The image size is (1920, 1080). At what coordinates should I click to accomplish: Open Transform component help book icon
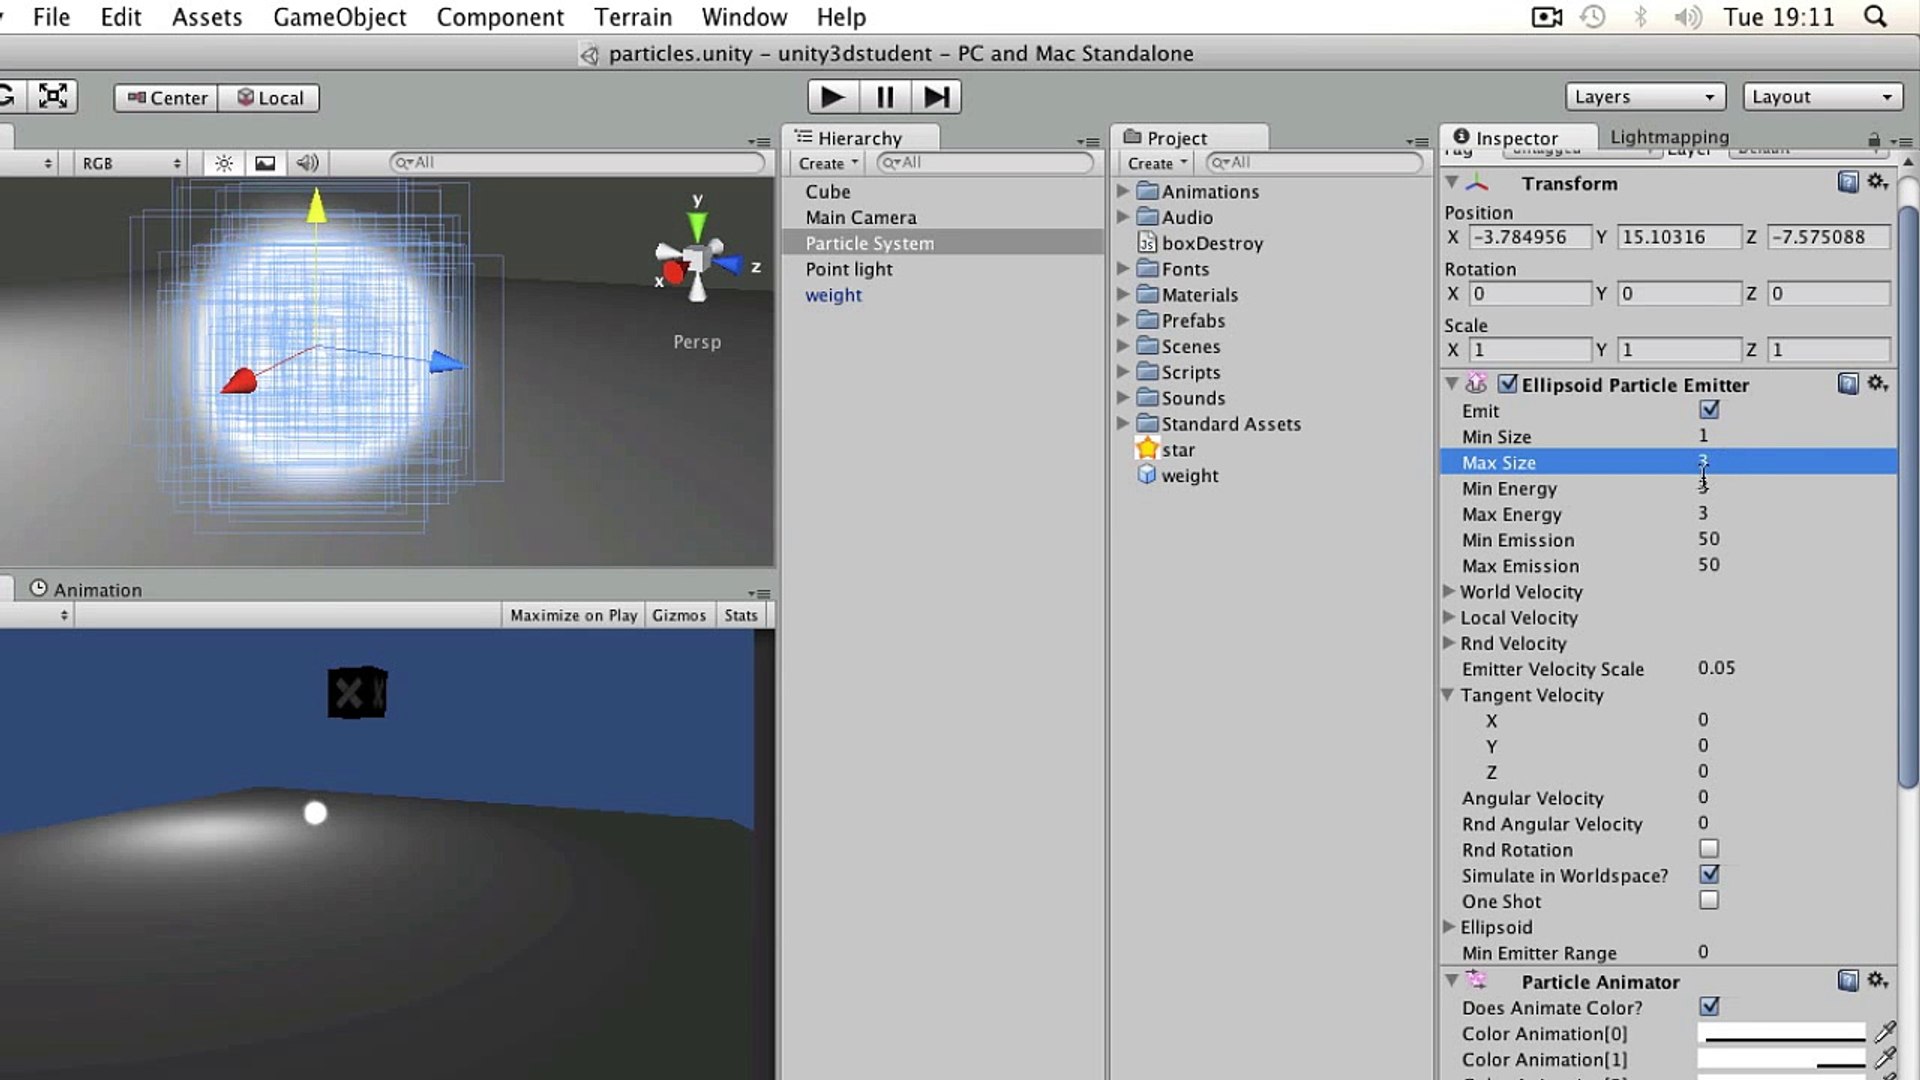(x=1847, y=182)
